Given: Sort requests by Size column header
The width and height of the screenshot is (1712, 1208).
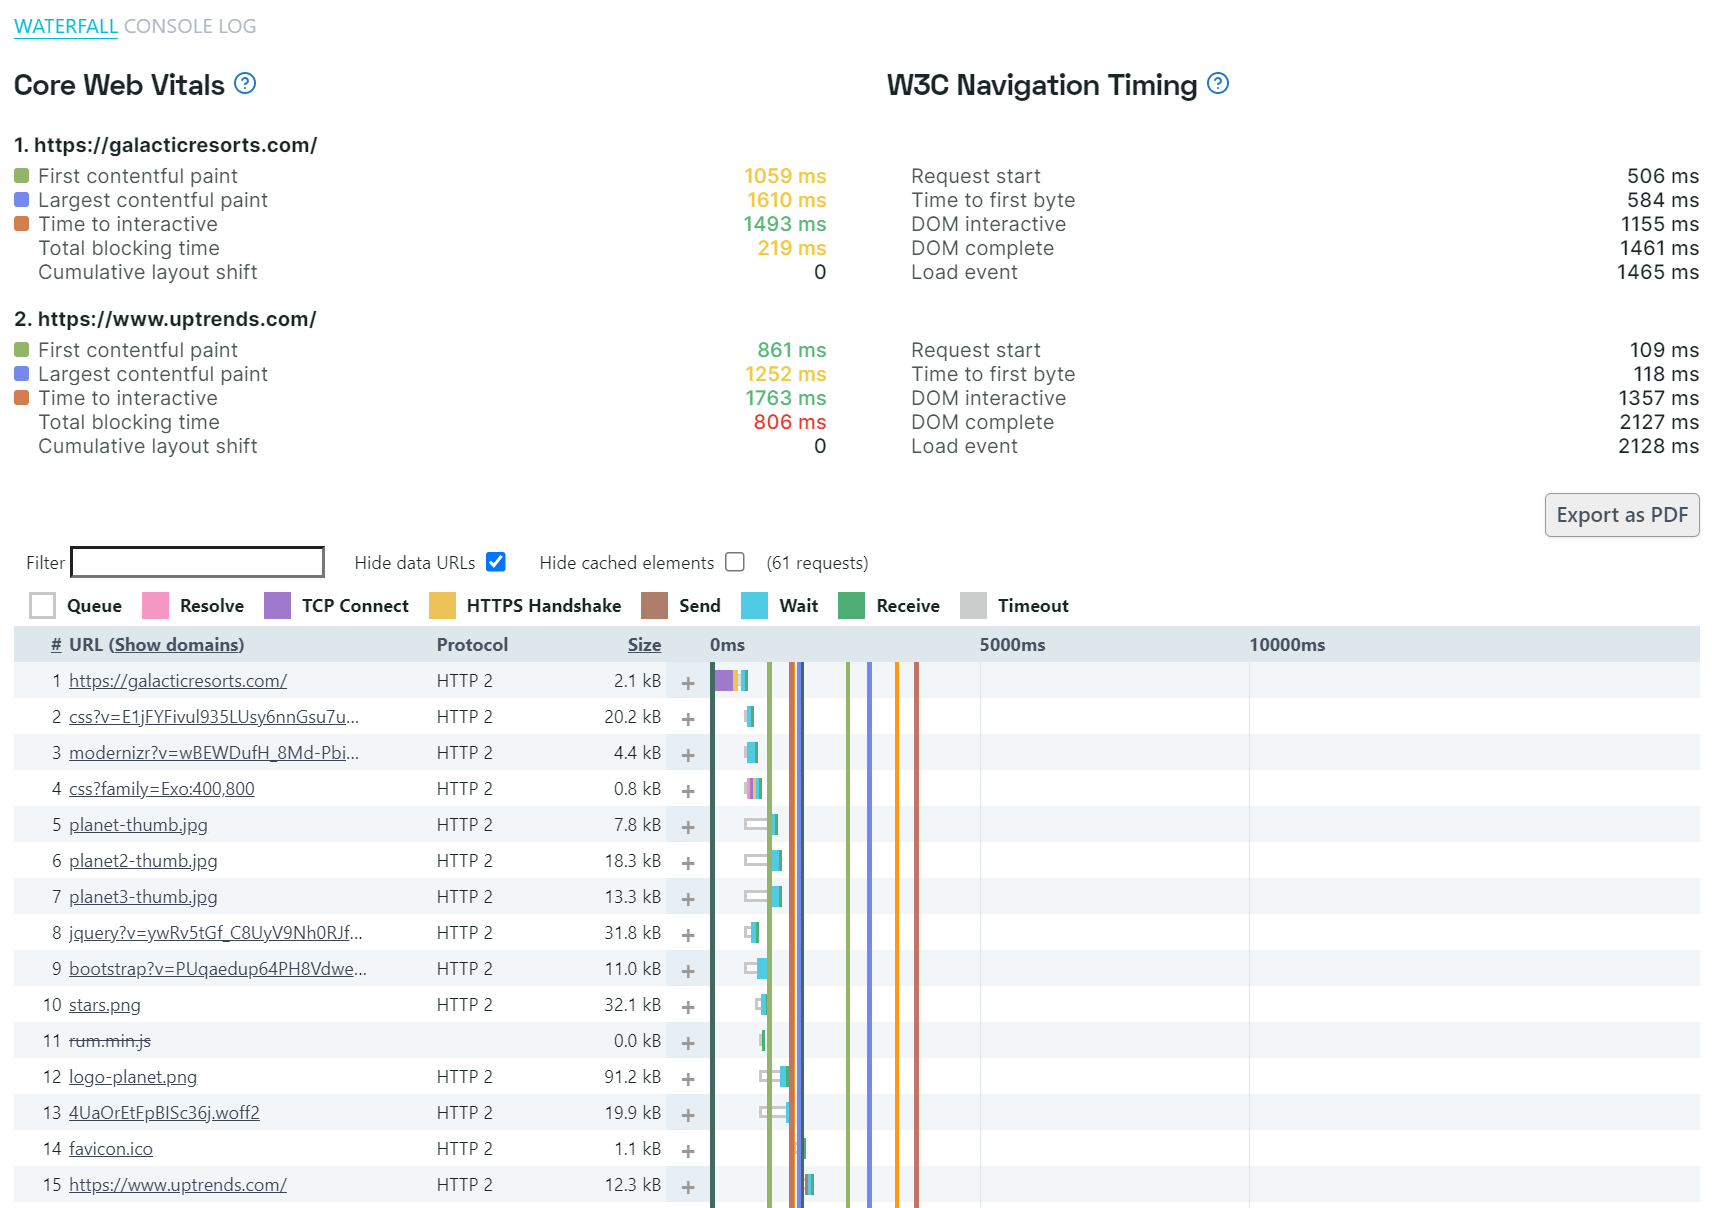Looking at the screenshot, I should coord(644,645).
